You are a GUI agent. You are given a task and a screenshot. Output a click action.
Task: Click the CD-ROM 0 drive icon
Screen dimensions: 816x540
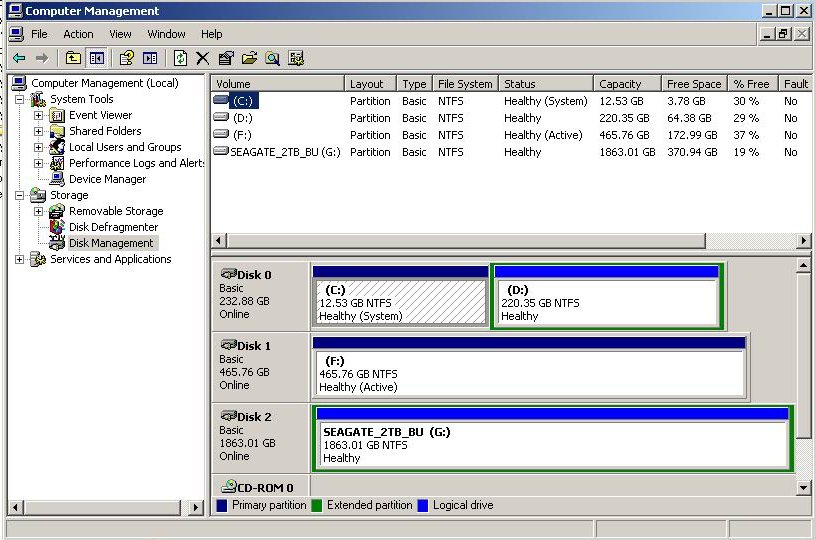[x=228, y=486]
